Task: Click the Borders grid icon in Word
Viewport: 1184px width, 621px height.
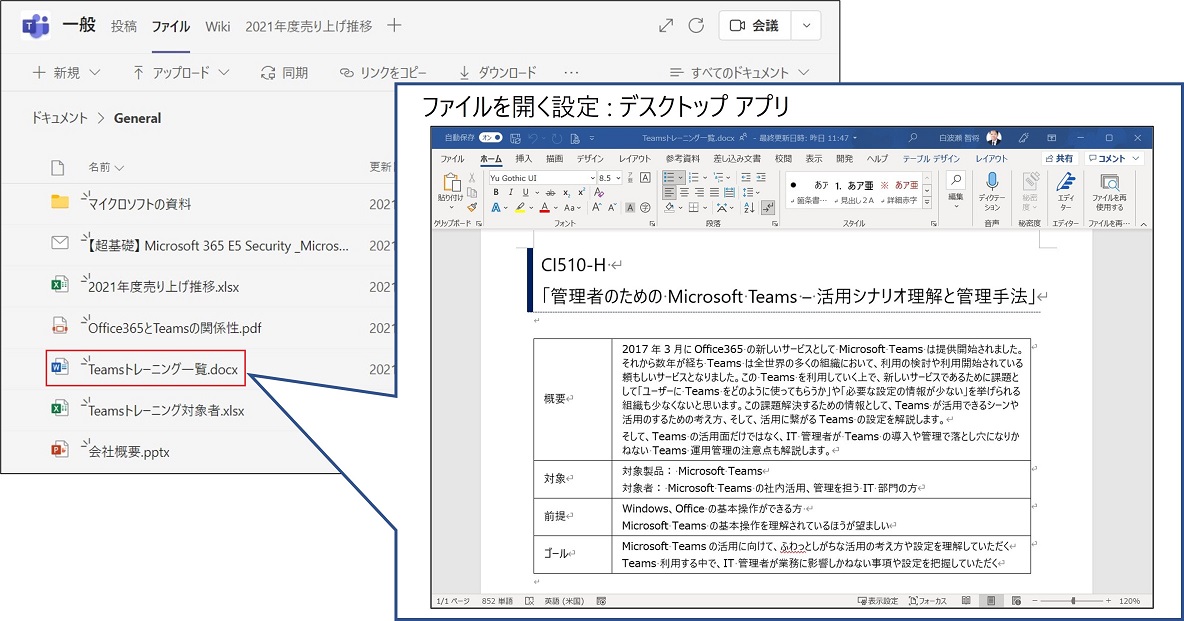Action: click(693, 208)
